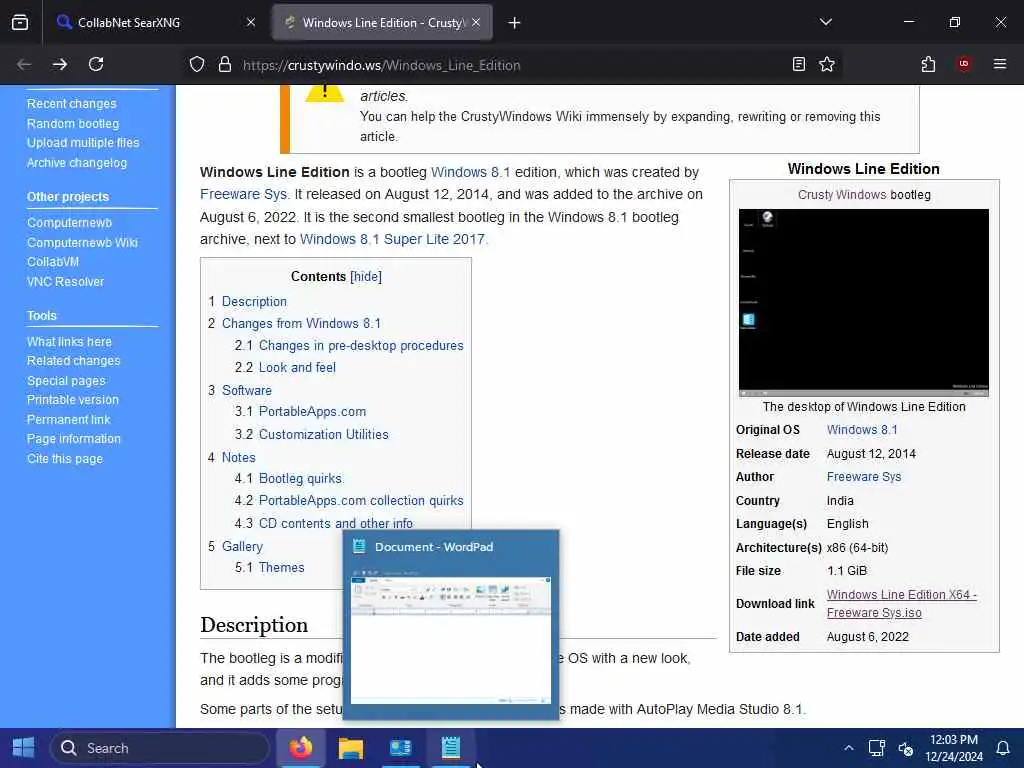Close the Windows Line Edition tab
The height and width of the screenshot is (768, 1024).
(476, 23)
